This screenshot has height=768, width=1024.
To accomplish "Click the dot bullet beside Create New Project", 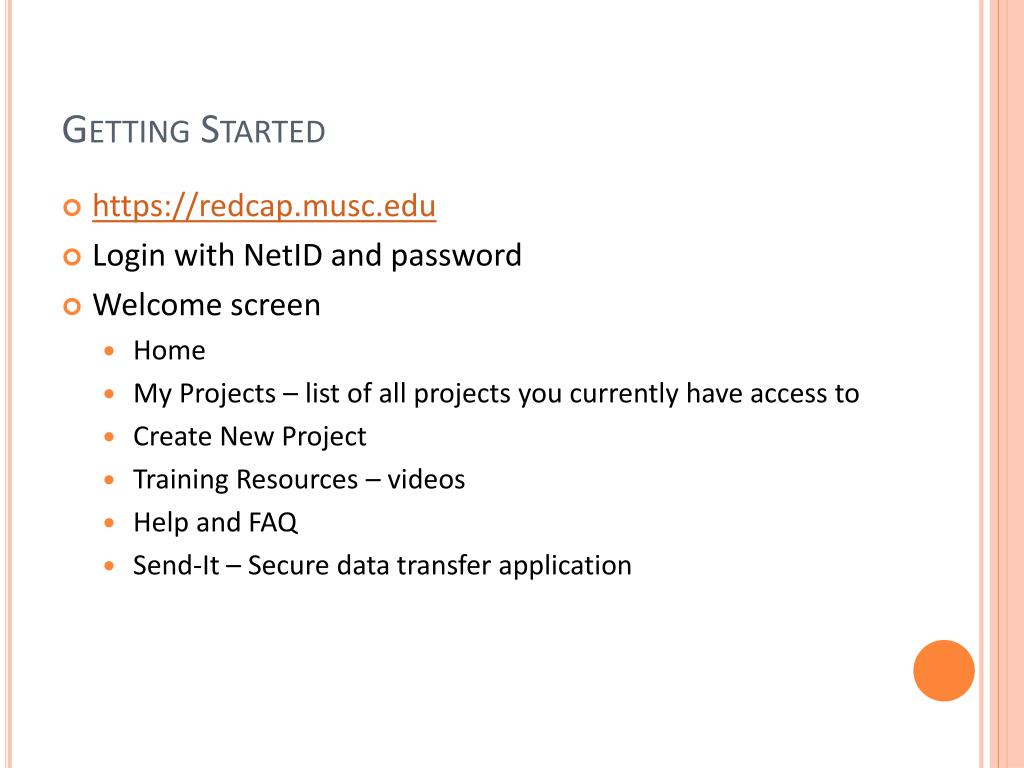I will [x=109, y=437].
